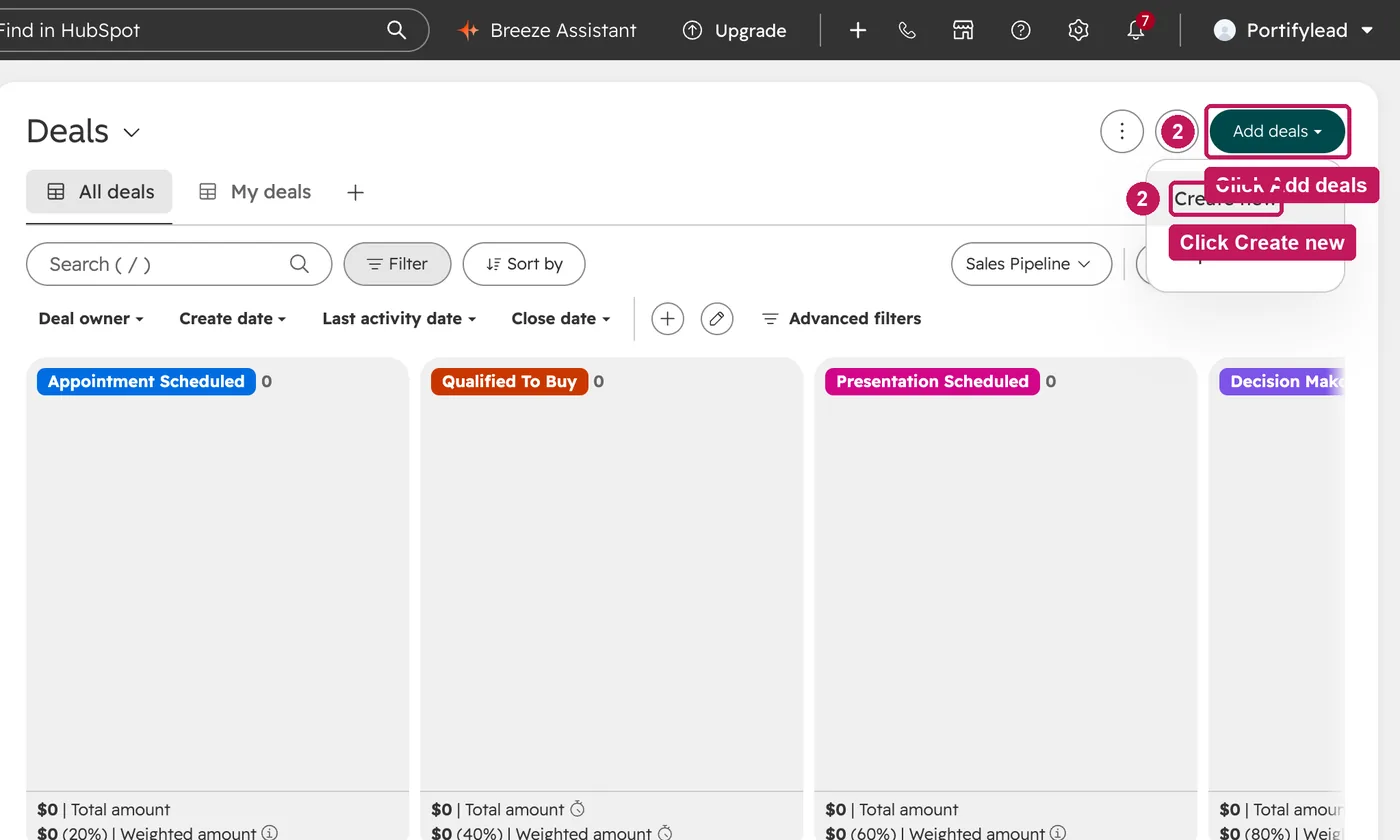
Task: Click the Upgrade link
Action: tap(734, 30)
